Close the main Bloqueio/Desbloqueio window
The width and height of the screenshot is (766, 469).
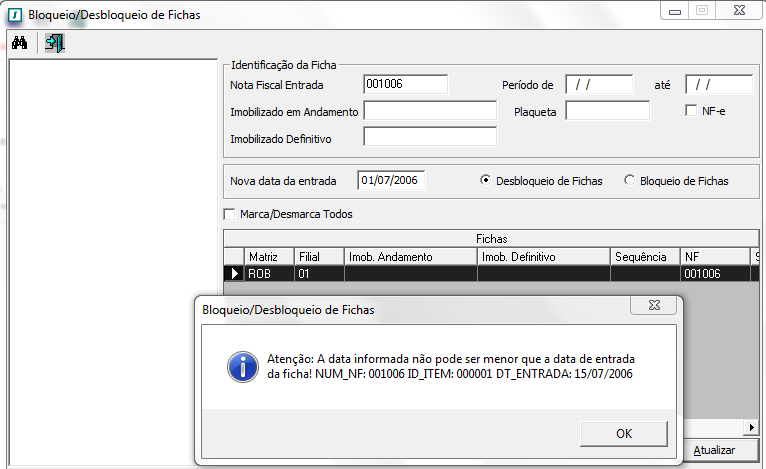tap(739, 10)
